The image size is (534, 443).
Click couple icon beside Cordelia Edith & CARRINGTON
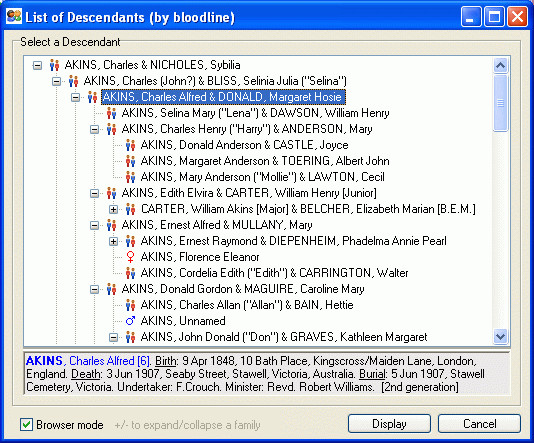[x=130, y=273]
